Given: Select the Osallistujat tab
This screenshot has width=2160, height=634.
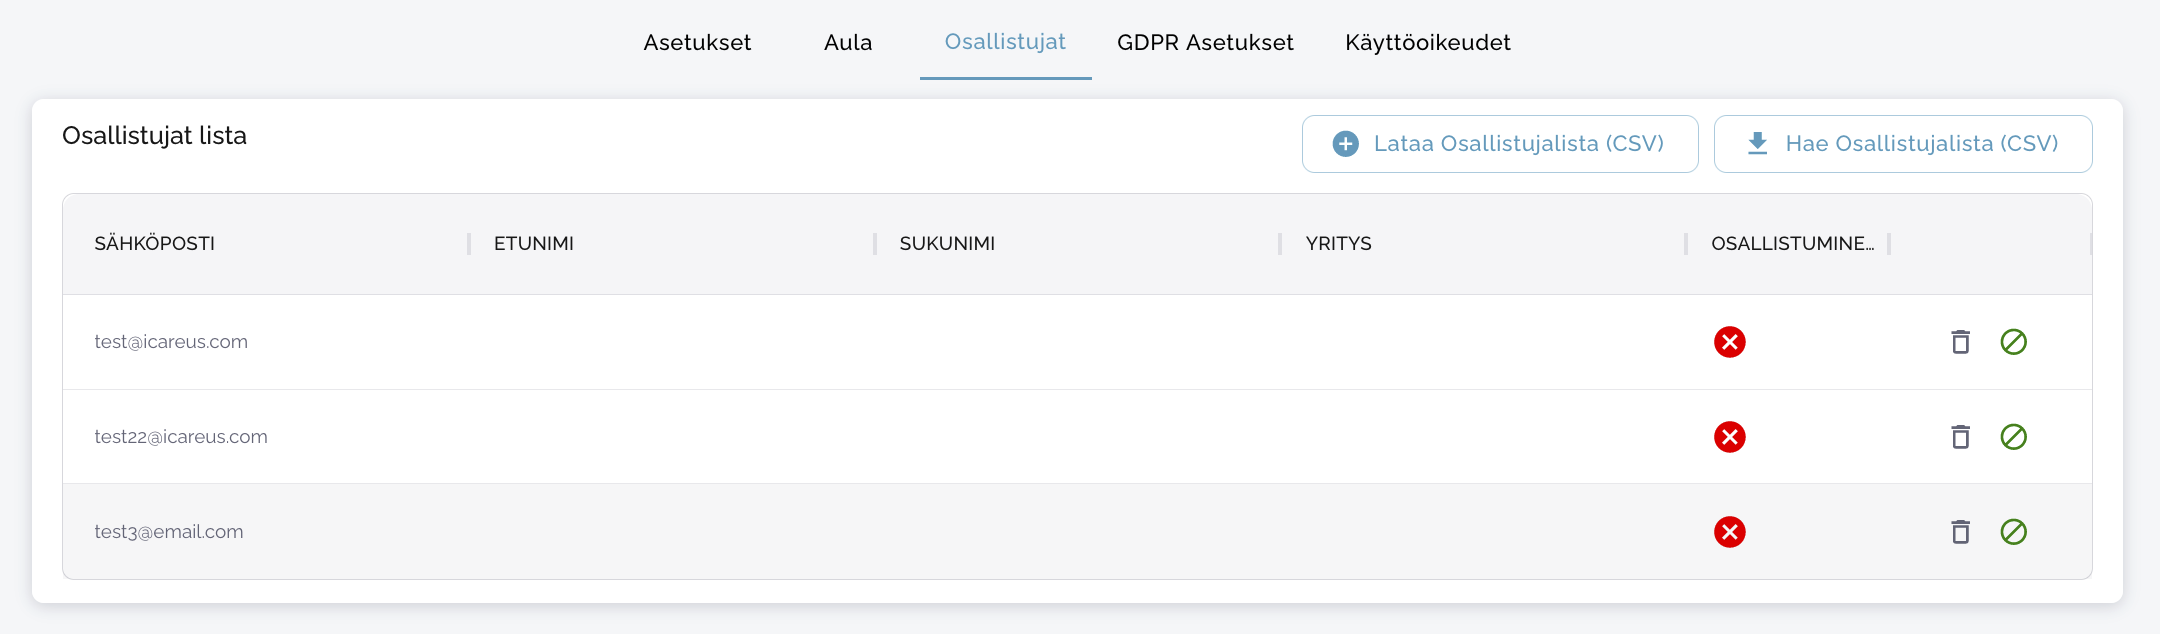Looking at the screenshot, I should tap(1005, 42).
